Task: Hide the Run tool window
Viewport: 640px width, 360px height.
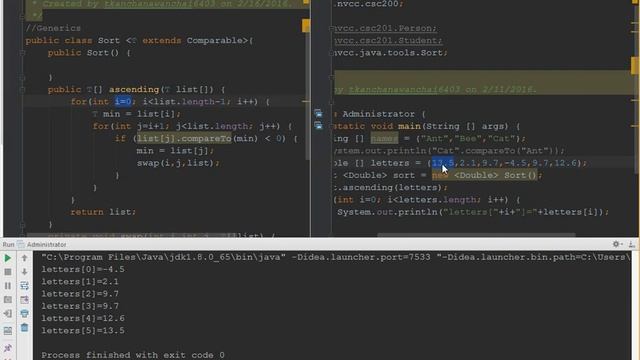Action: (x=631, y=244)
